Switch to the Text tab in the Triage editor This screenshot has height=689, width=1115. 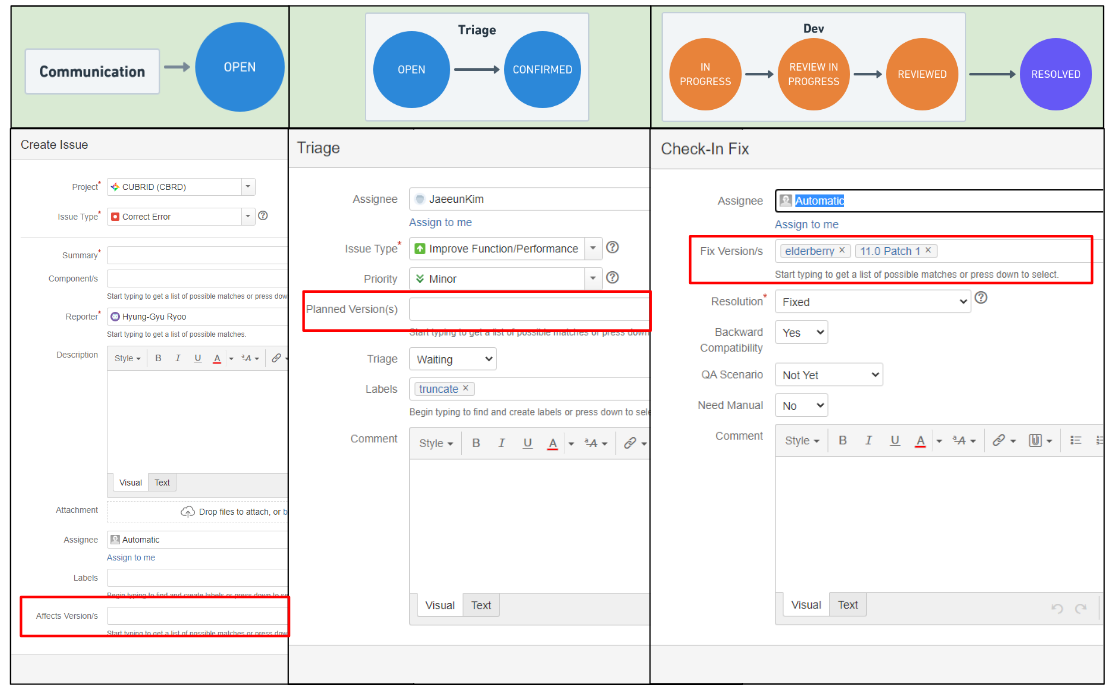[481, 604]
